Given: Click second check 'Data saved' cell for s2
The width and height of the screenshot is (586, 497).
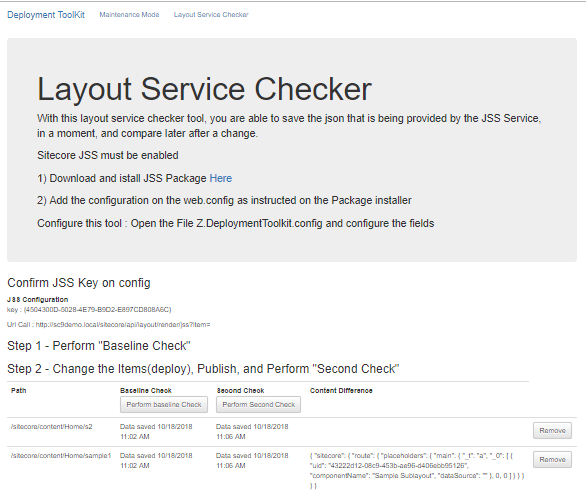Looking at the screenshot, I should (252, 431).
